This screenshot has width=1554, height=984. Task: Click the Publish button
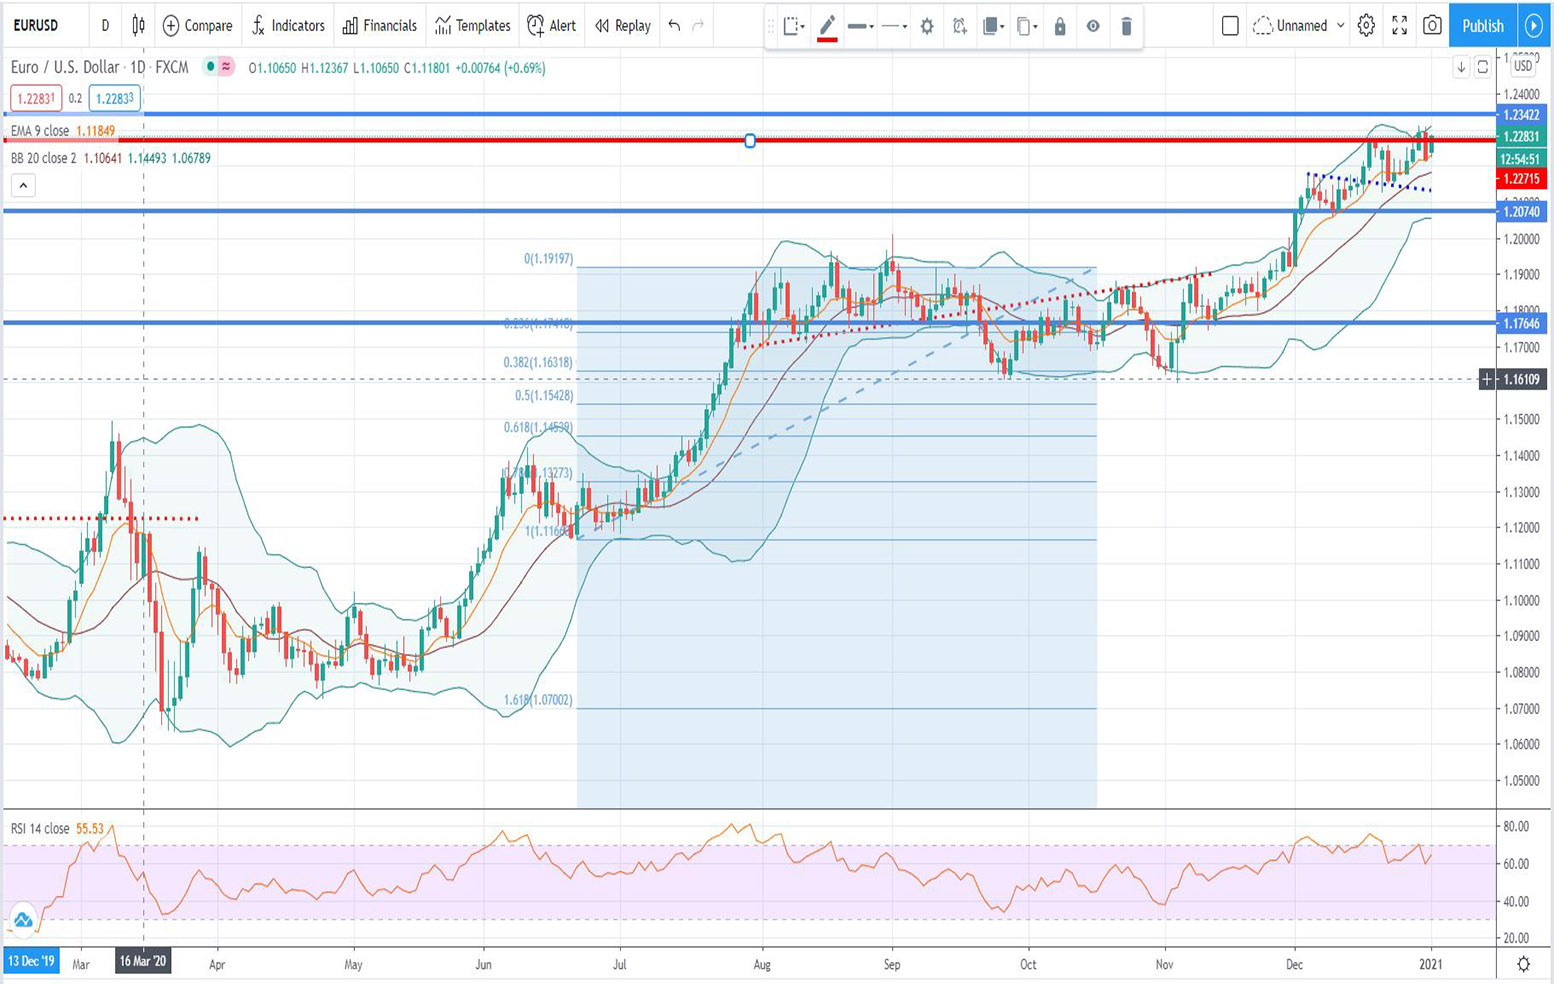pos(1482,25)
